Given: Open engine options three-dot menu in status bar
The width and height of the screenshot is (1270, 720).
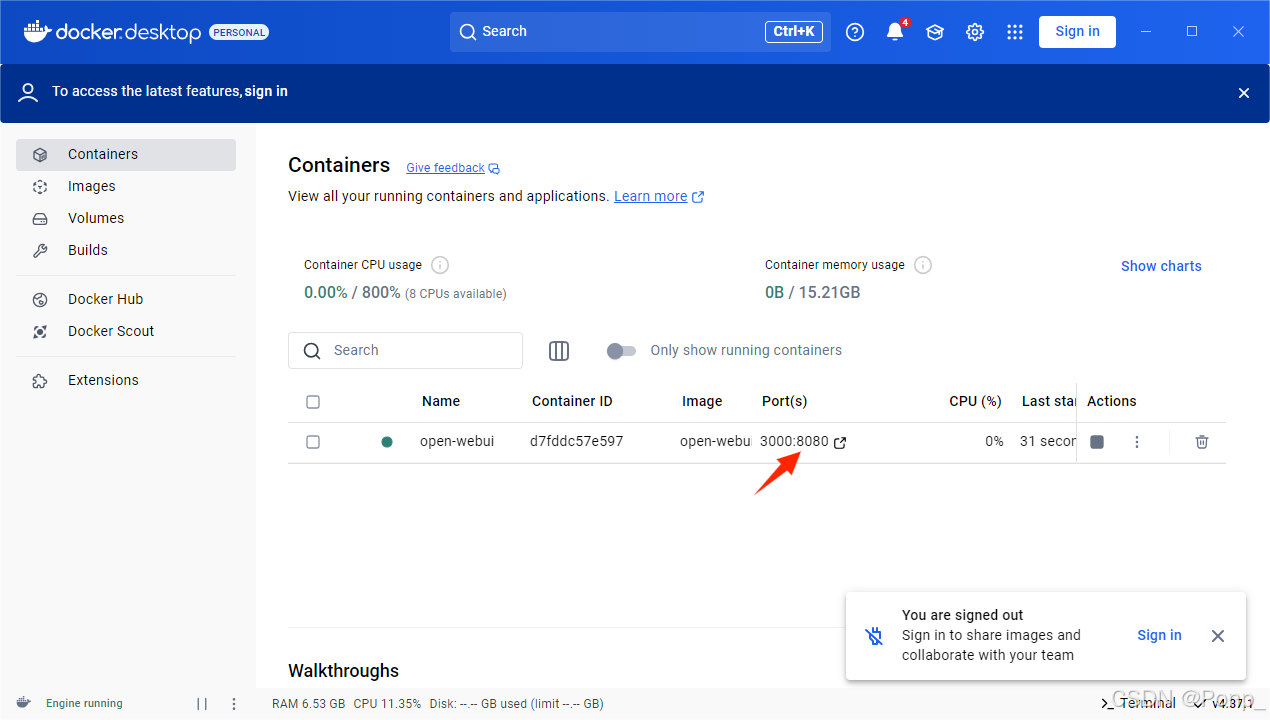Looking at the screenshot, I should [x=234, y=704].
